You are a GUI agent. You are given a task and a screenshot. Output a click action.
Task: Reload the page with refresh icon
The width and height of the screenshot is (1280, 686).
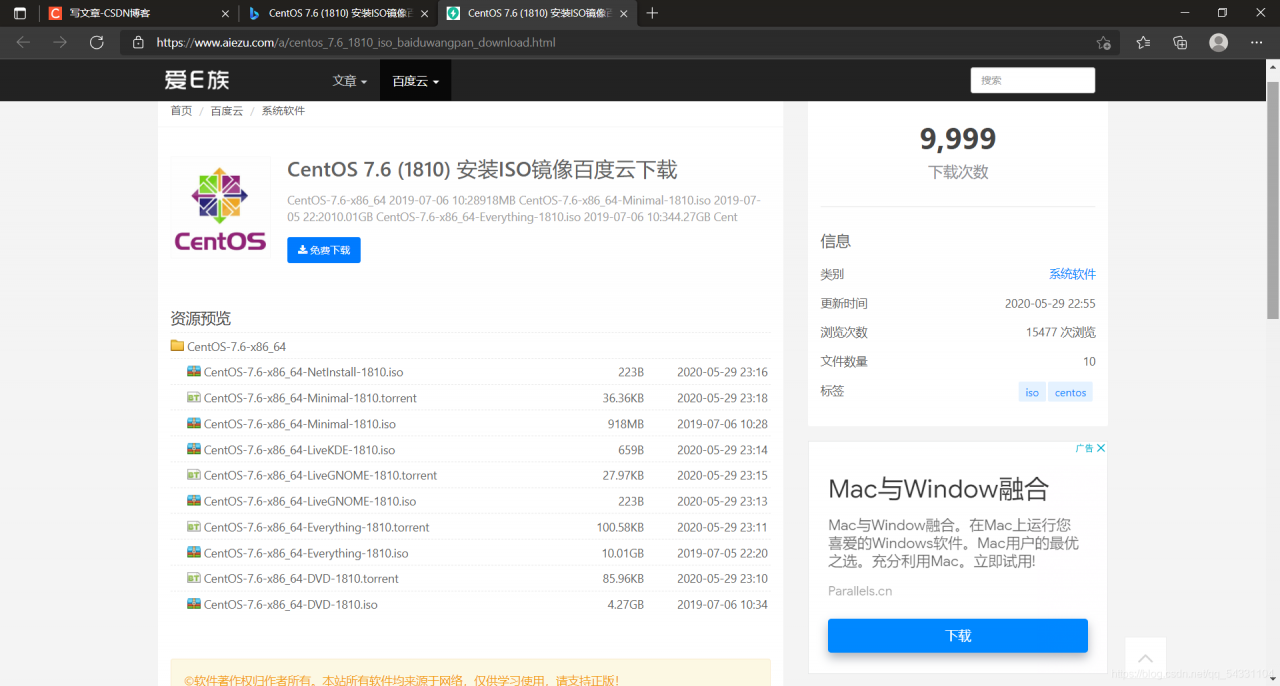(x=97, y=42)
